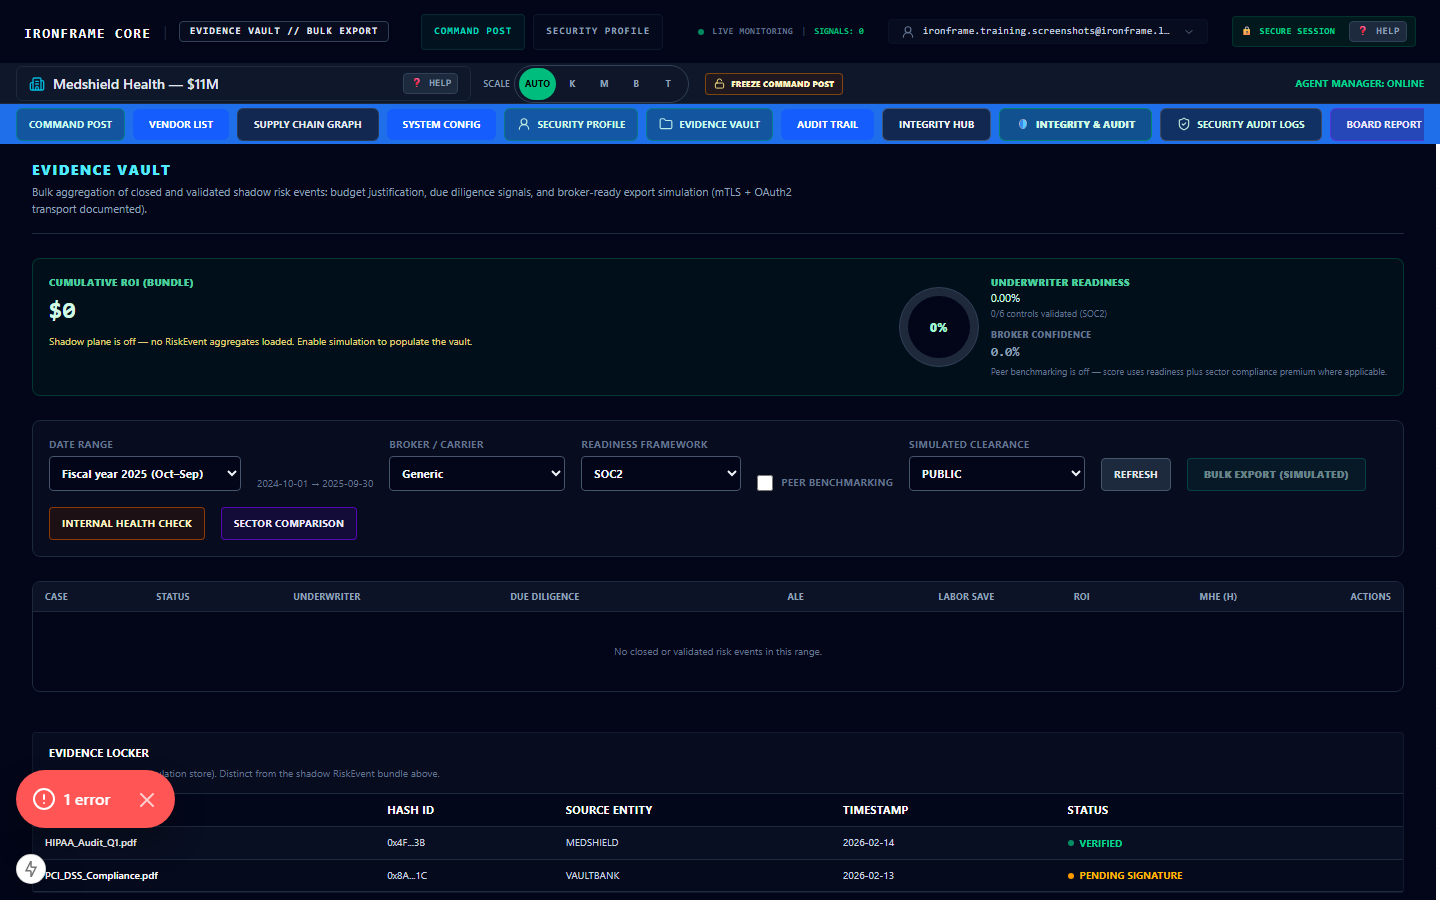Select AUTO scale option
Image resolution: width=1440 pixels, height=900 pixels.
[537, 84]
